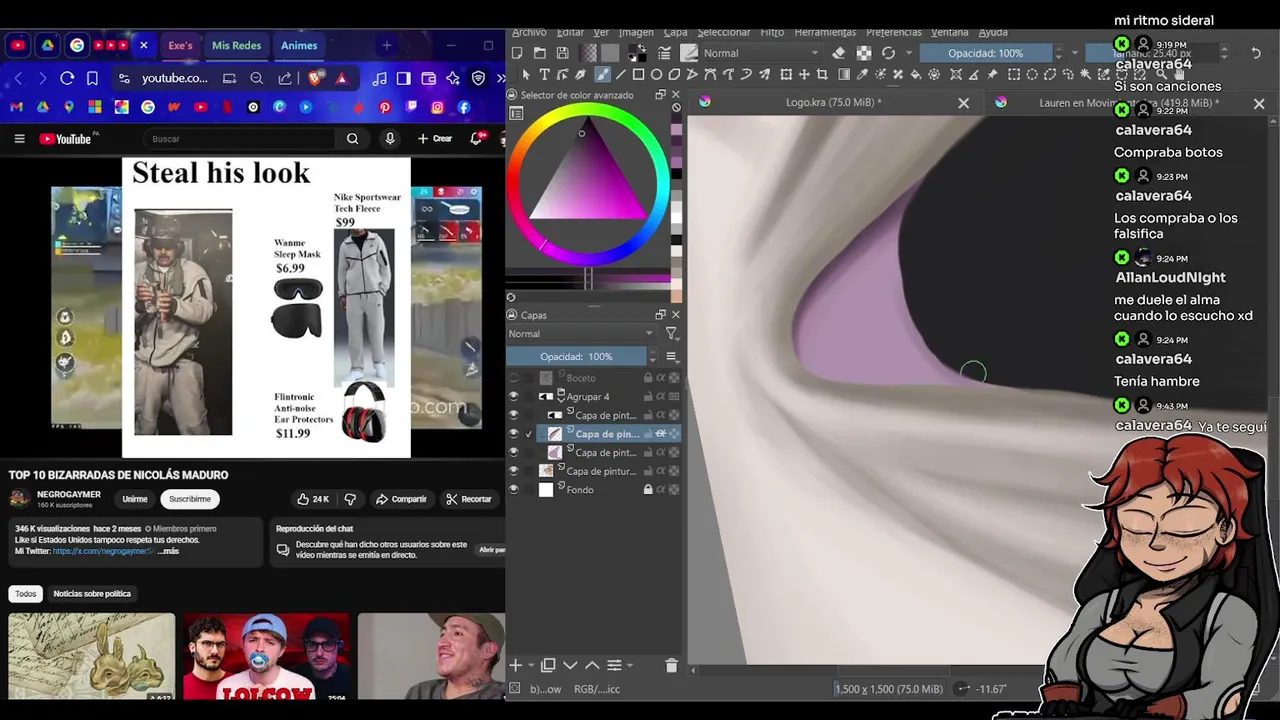Click Recortar button under video
Image resolution: width=1280 pixels, height=720 pixels.
(469, 499)
